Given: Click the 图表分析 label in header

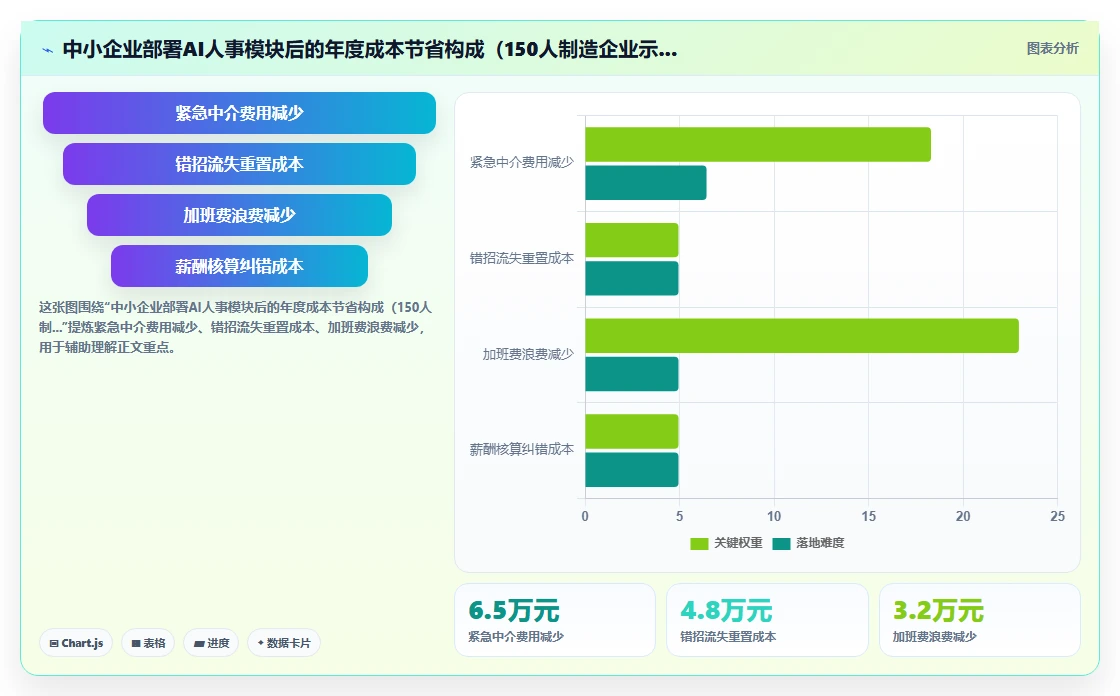Looking at the screenshot, I should (1052, 49).
